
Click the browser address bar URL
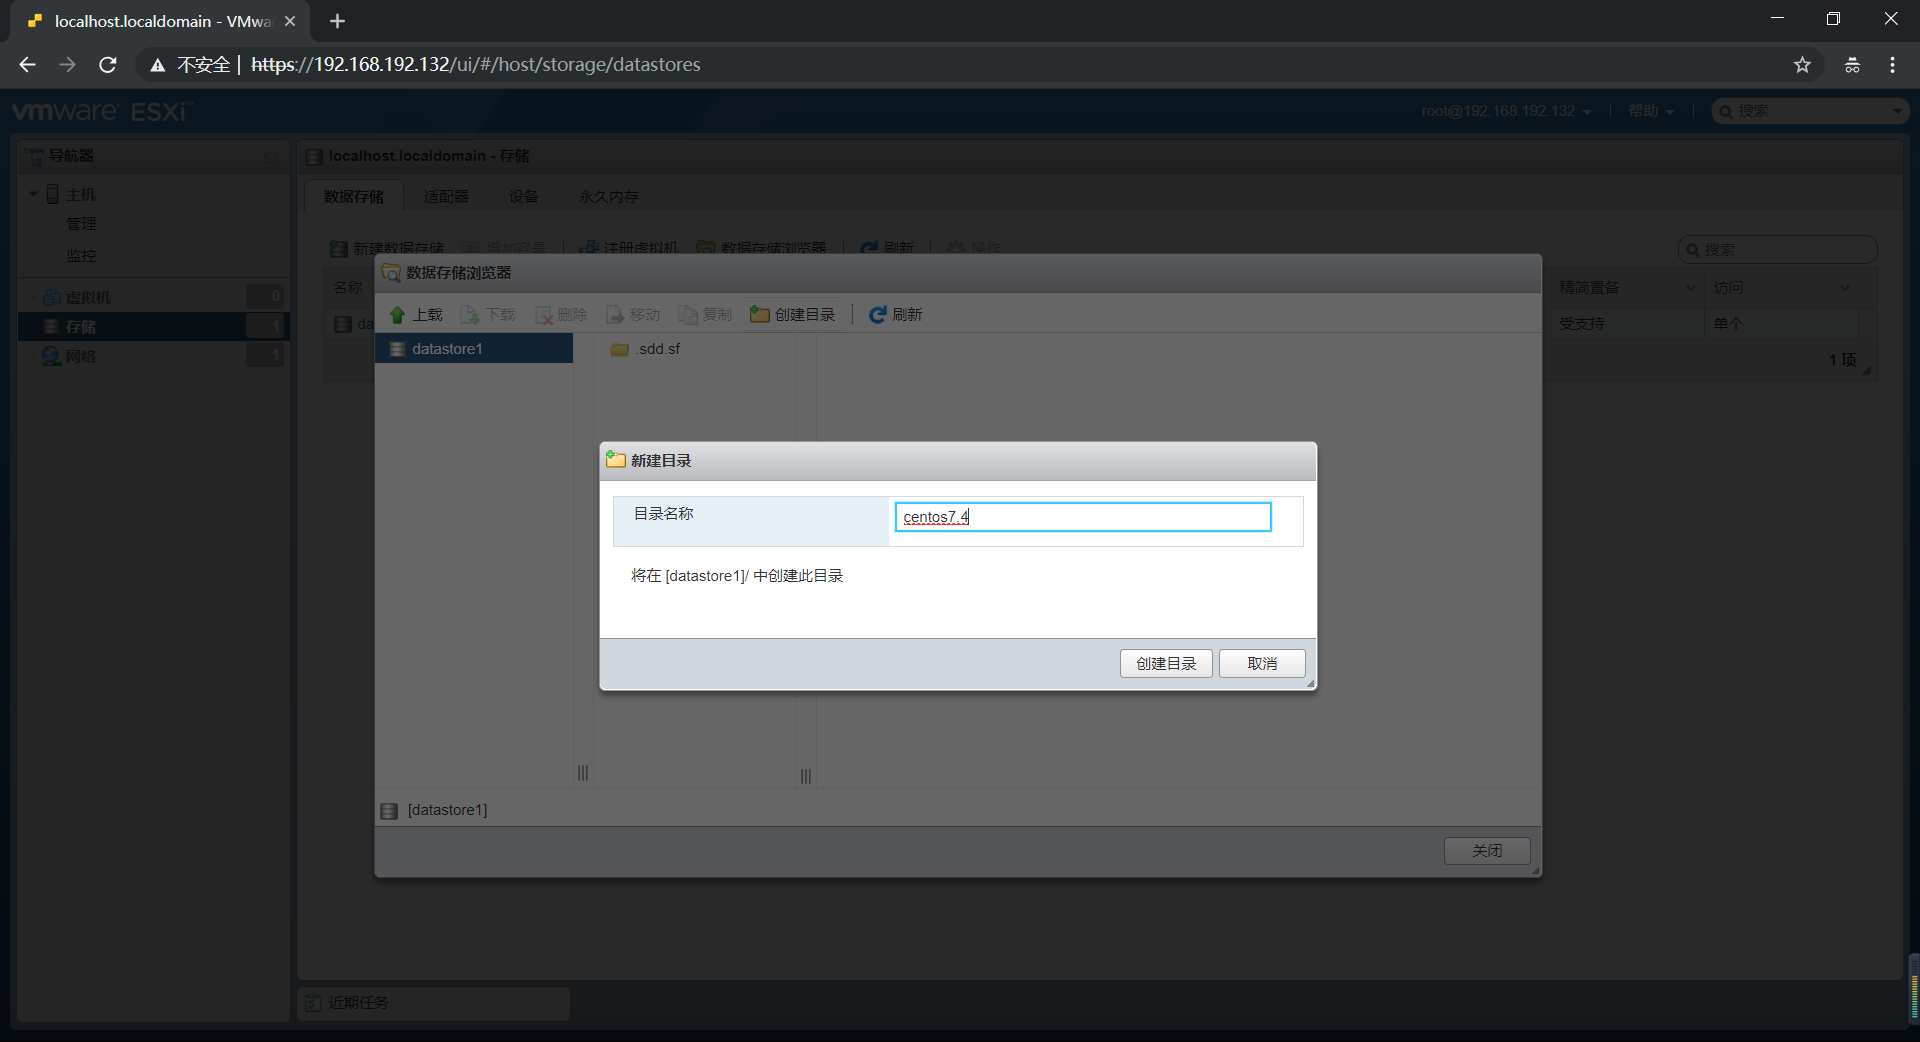(476, 65)
